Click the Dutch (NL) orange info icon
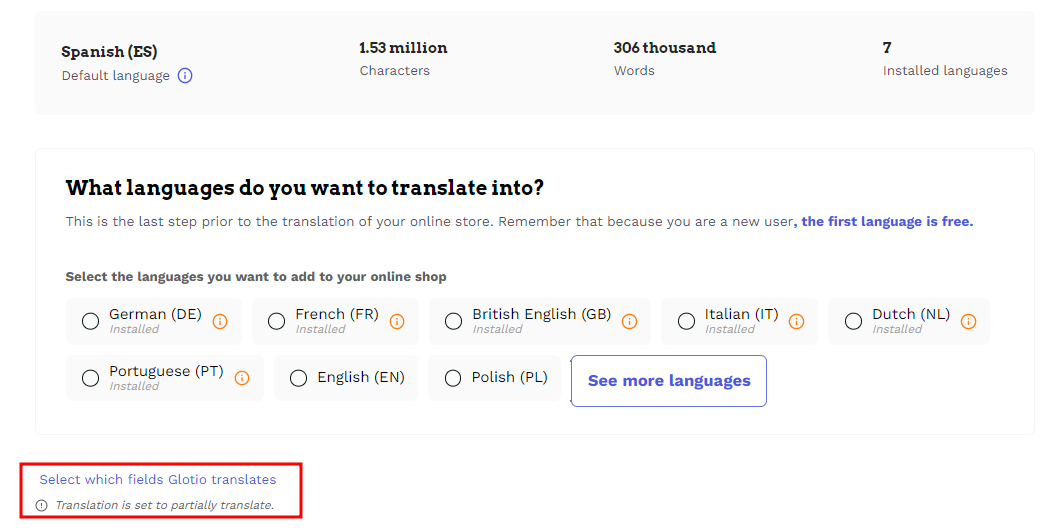The image size is (1053, 528). pos(968,322)
